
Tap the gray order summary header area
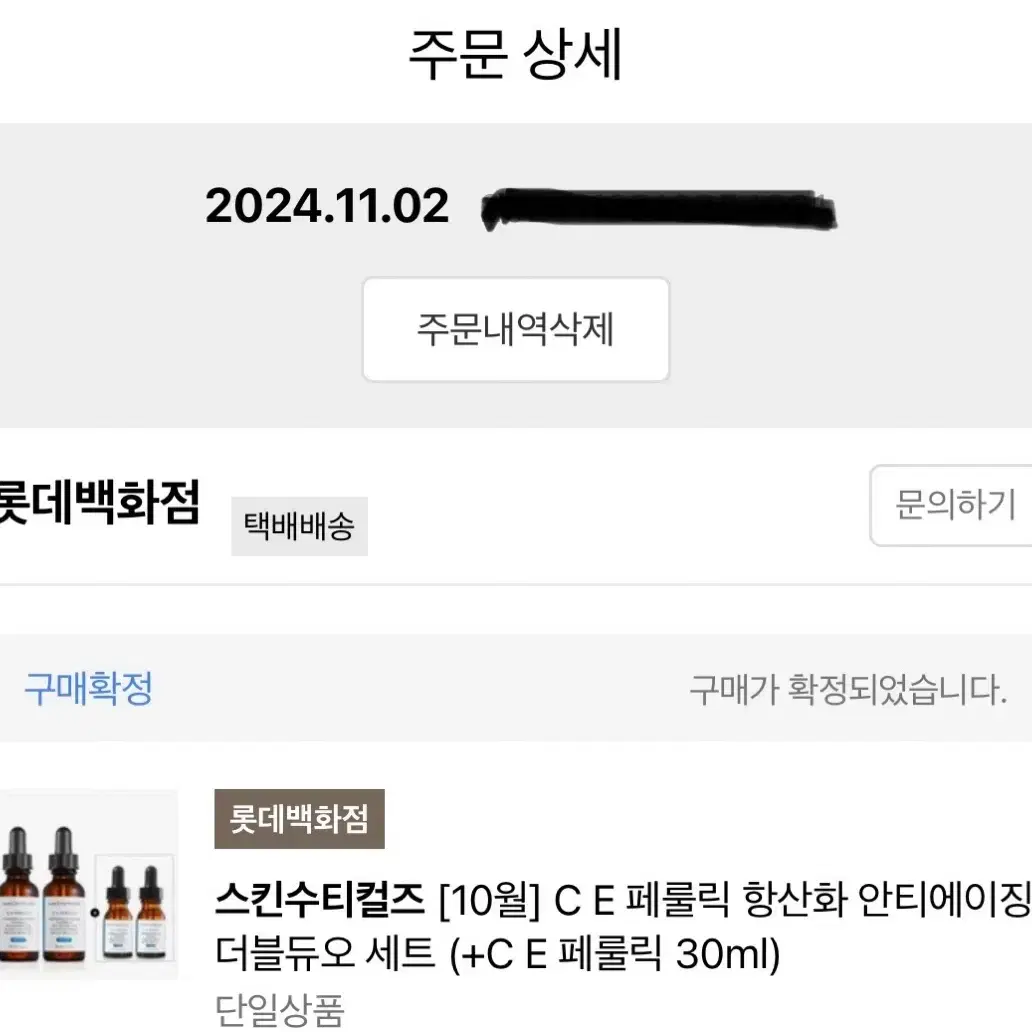[516, 276]
